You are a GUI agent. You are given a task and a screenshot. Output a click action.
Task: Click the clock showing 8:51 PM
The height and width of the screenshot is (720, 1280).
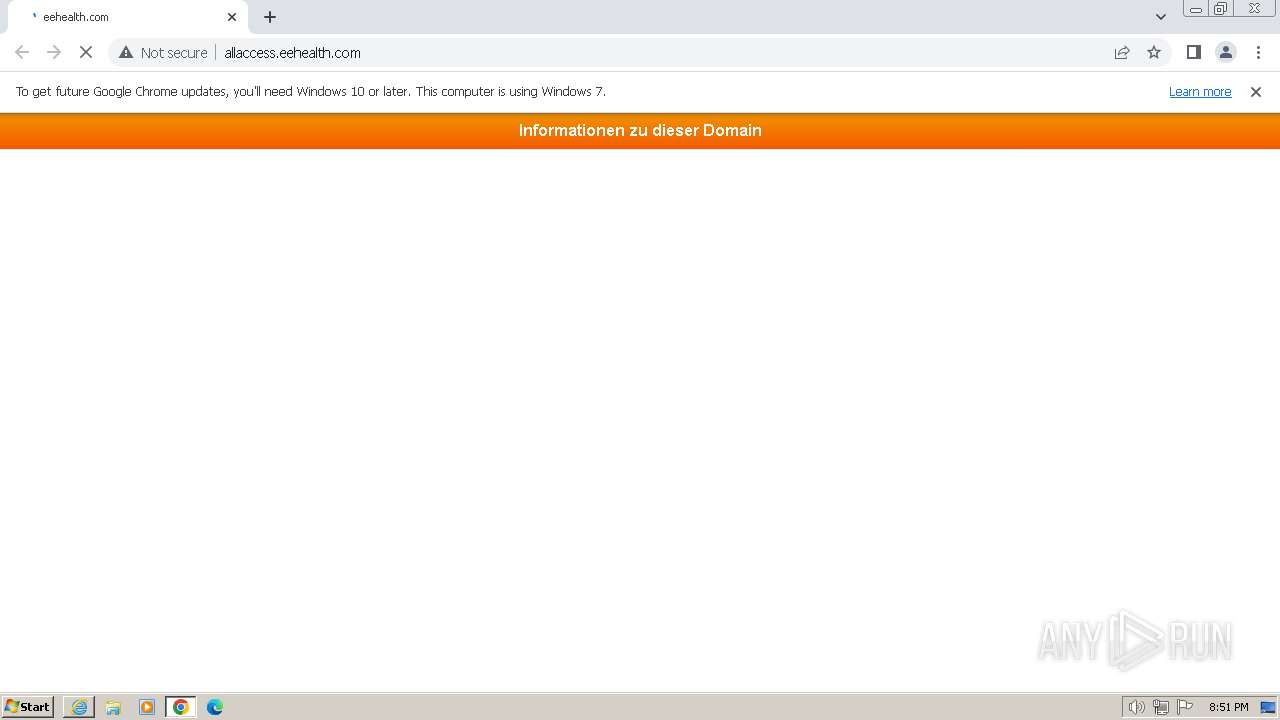[1228, 707]
